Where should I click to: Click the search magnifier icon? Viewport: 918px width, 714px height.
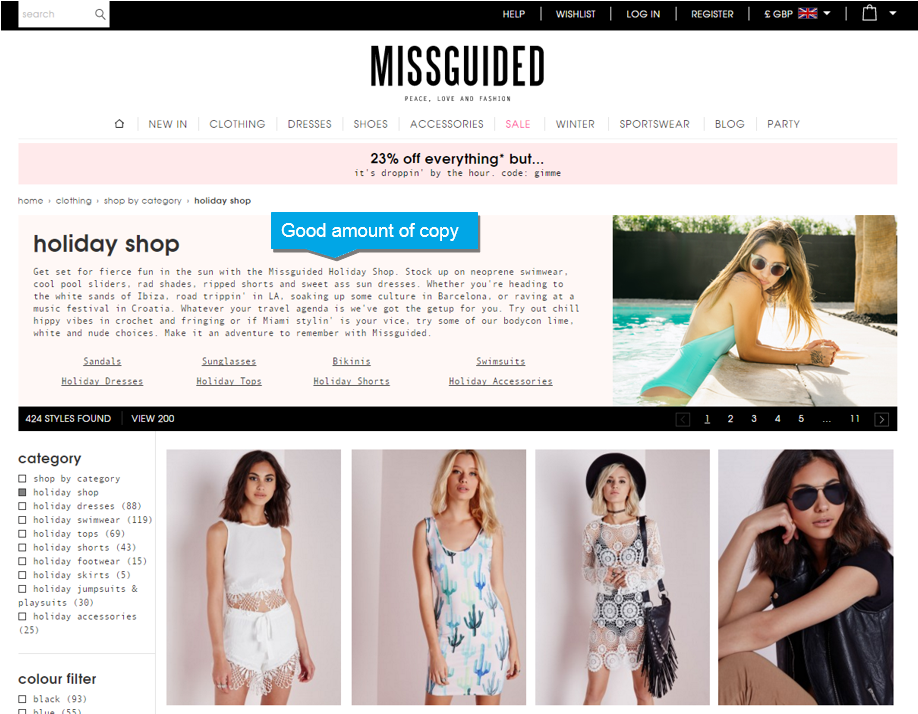pyautogui.click(x=100, y=14)
